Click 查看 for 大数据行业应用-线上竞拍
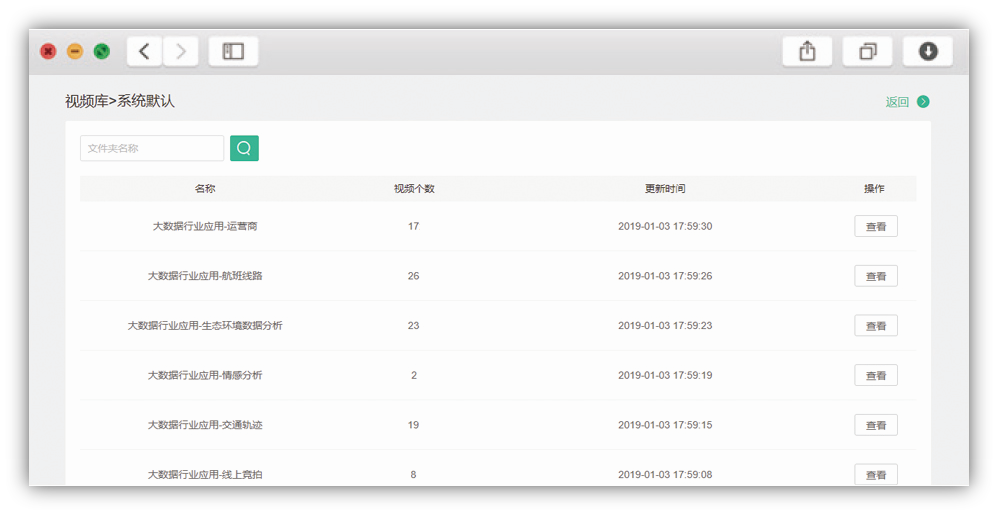 [x=875, y=474]
